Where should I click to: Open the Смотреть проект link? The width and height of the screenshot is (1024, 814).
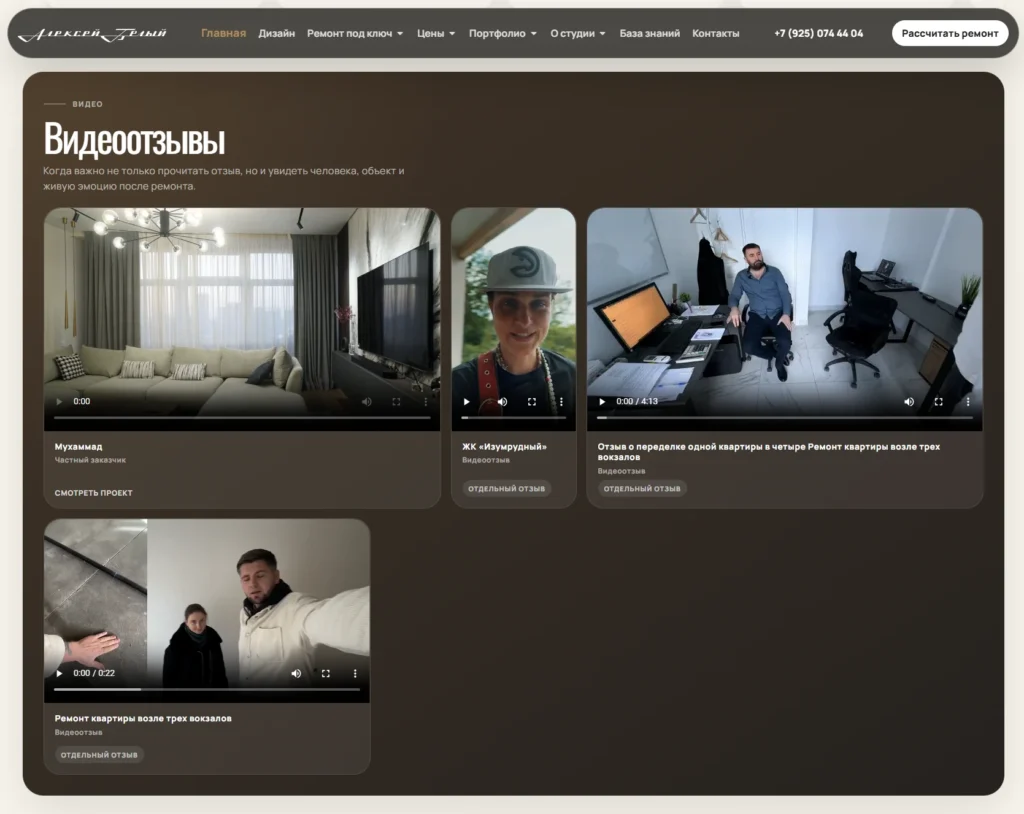coord(93,493)
